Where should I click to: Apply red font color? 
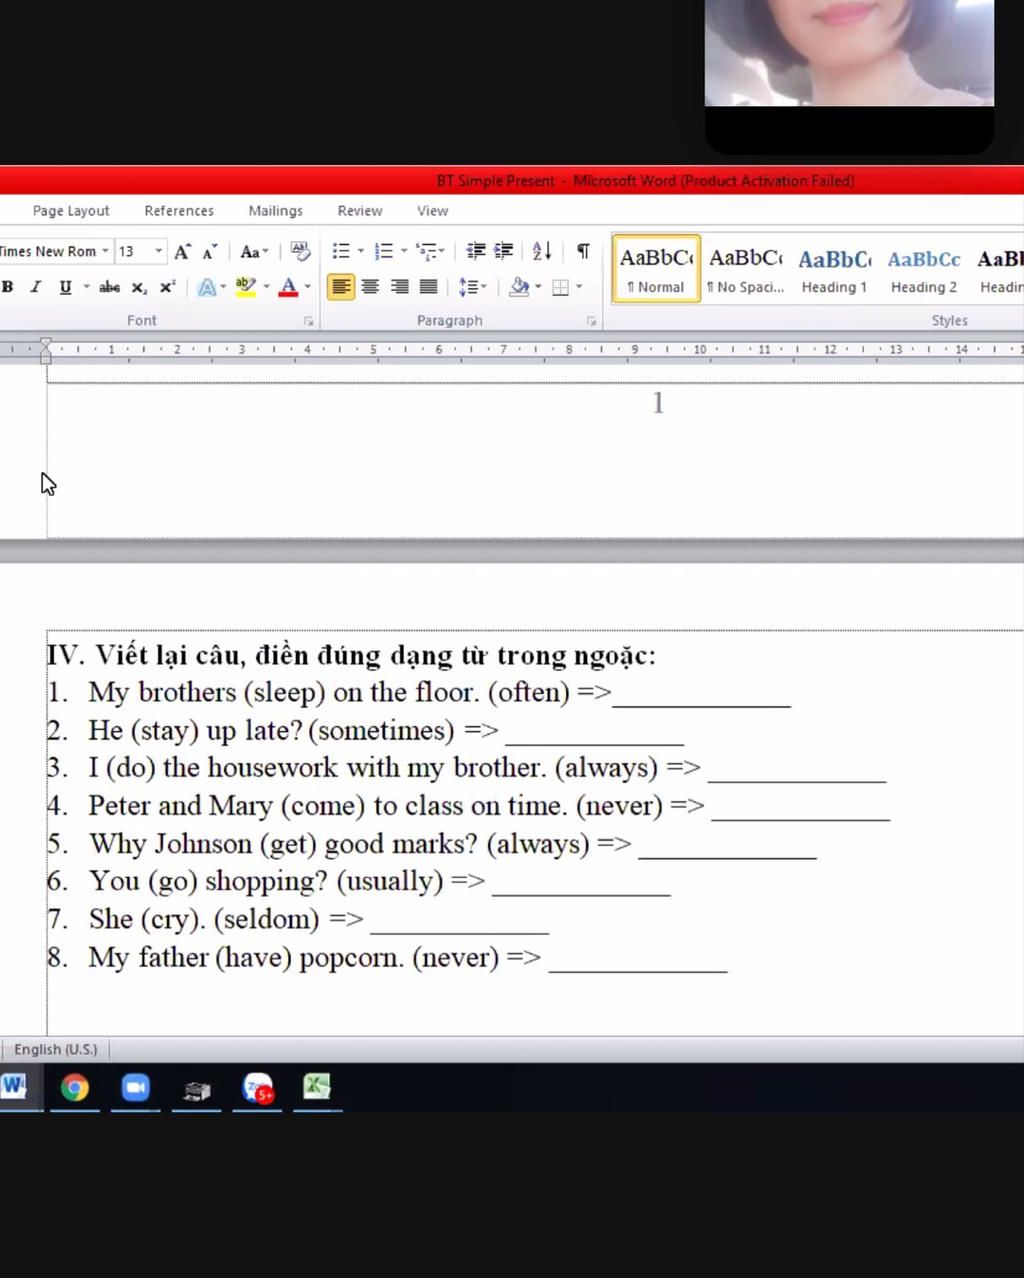pos(288,287)
